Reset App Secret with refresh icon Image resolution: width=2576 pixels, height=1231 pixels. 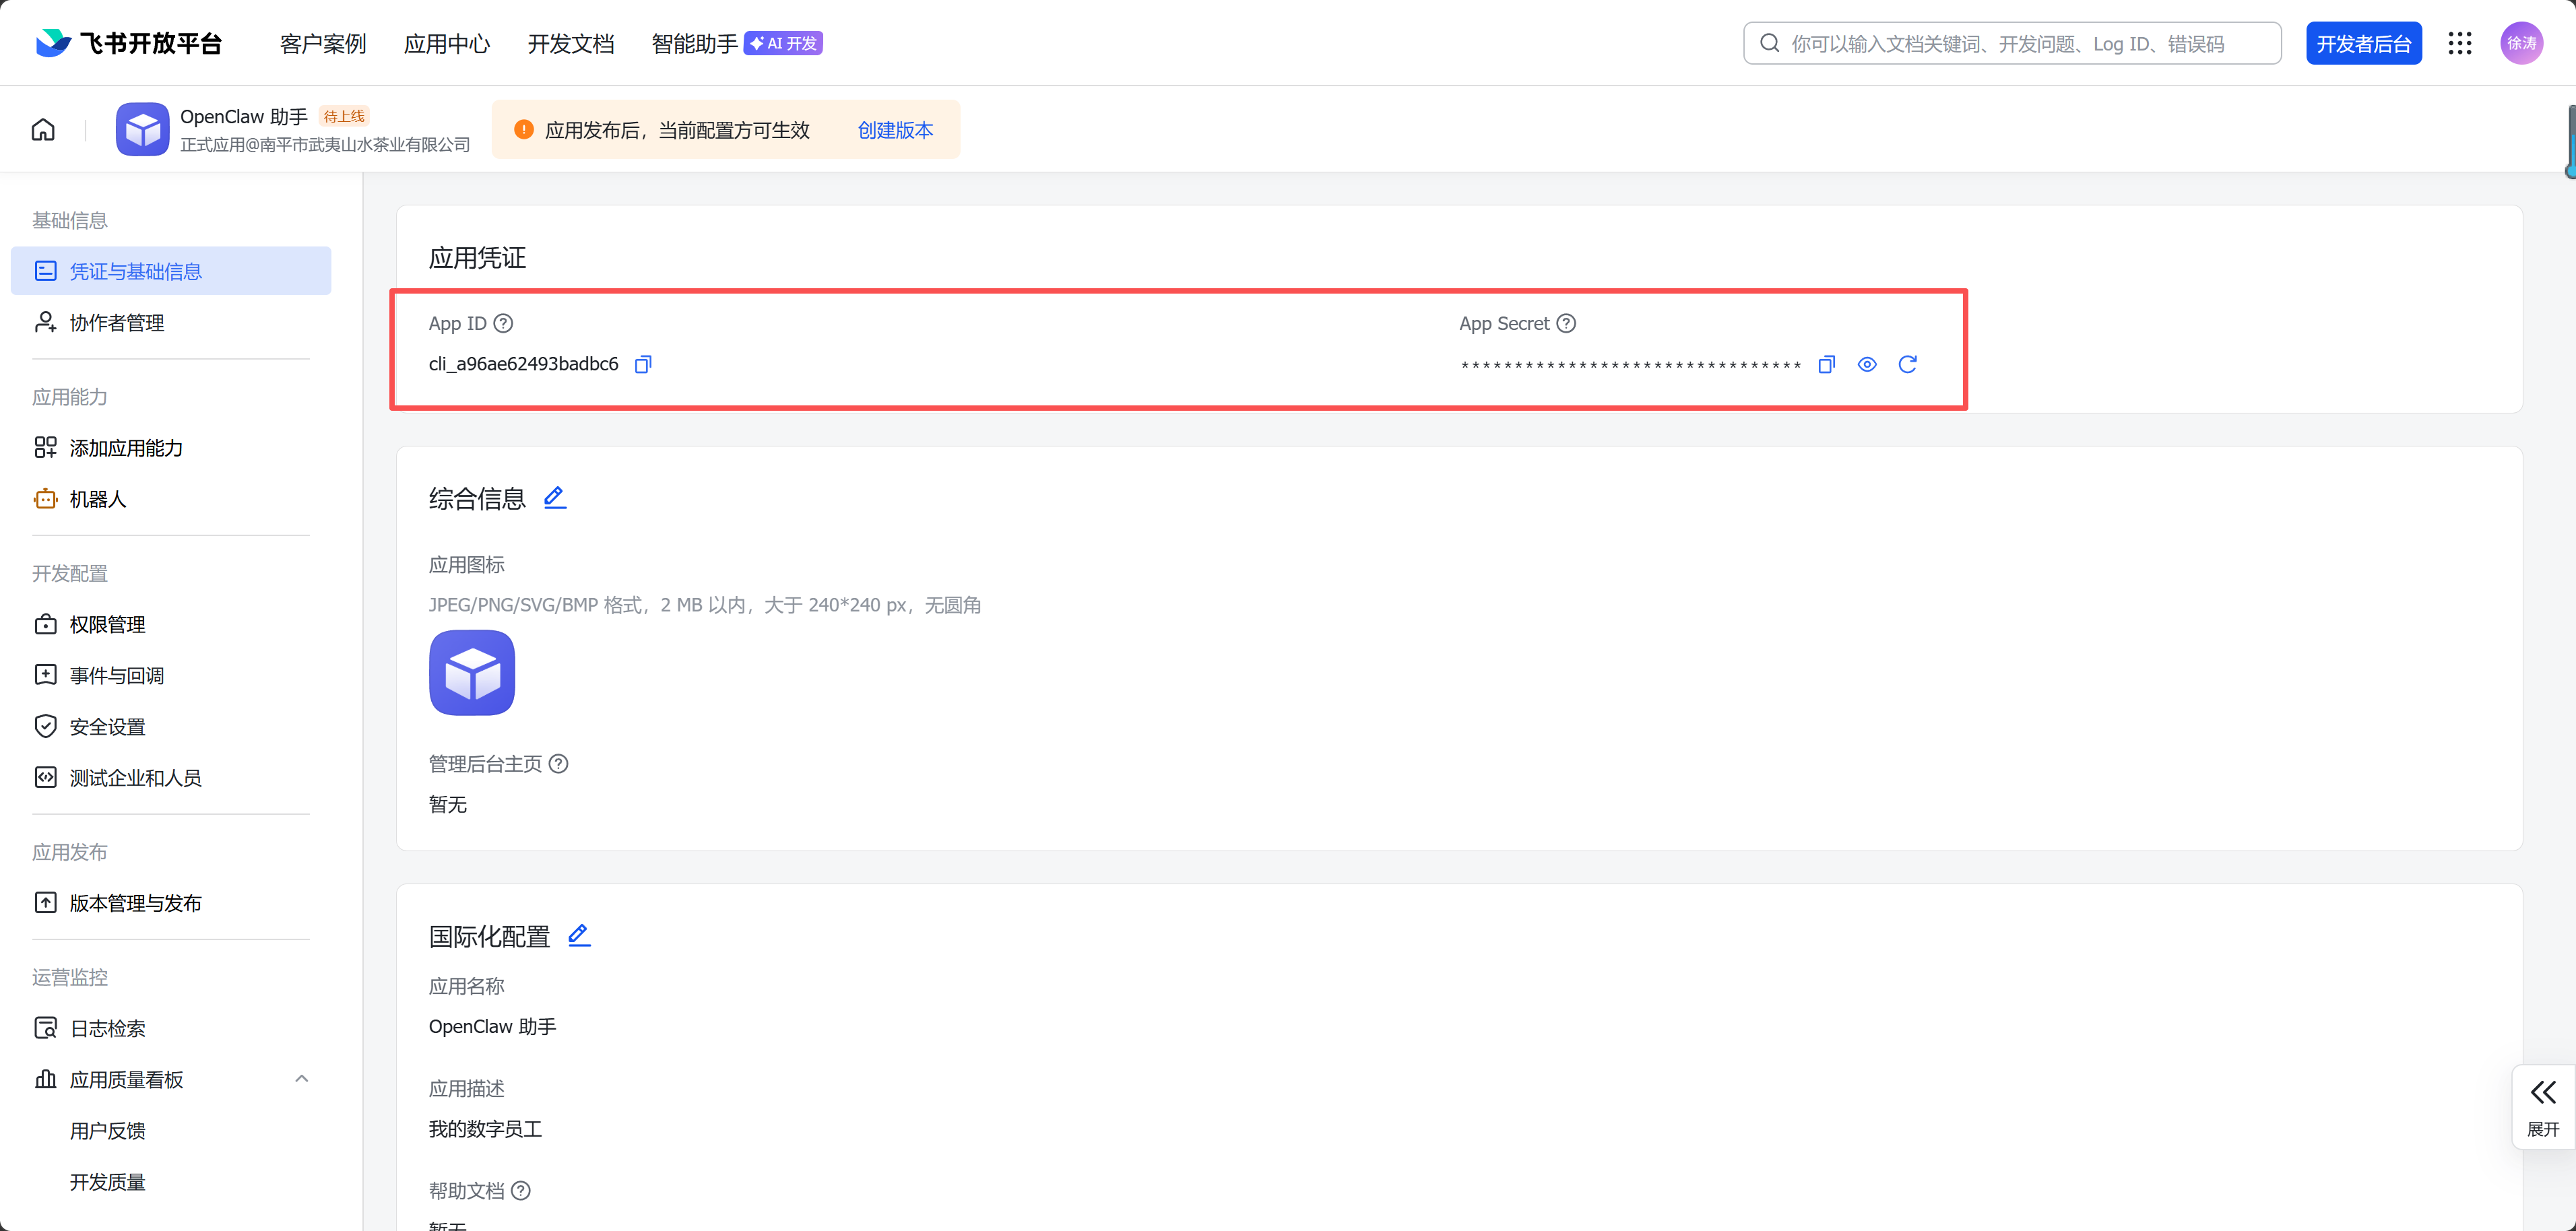coord(1907,364)
